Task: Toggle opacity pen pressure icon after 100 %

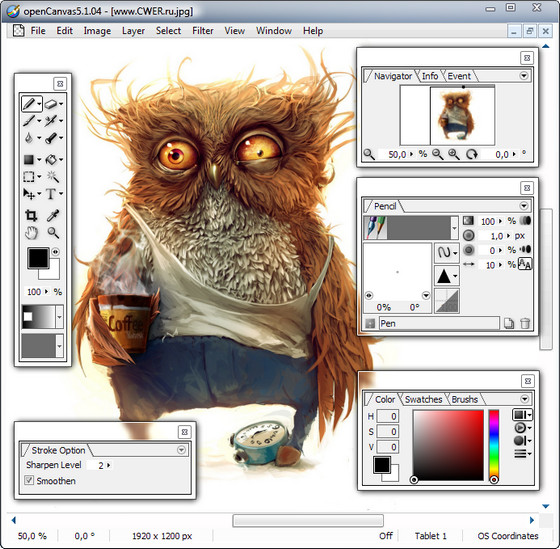Action: [525, 221]
